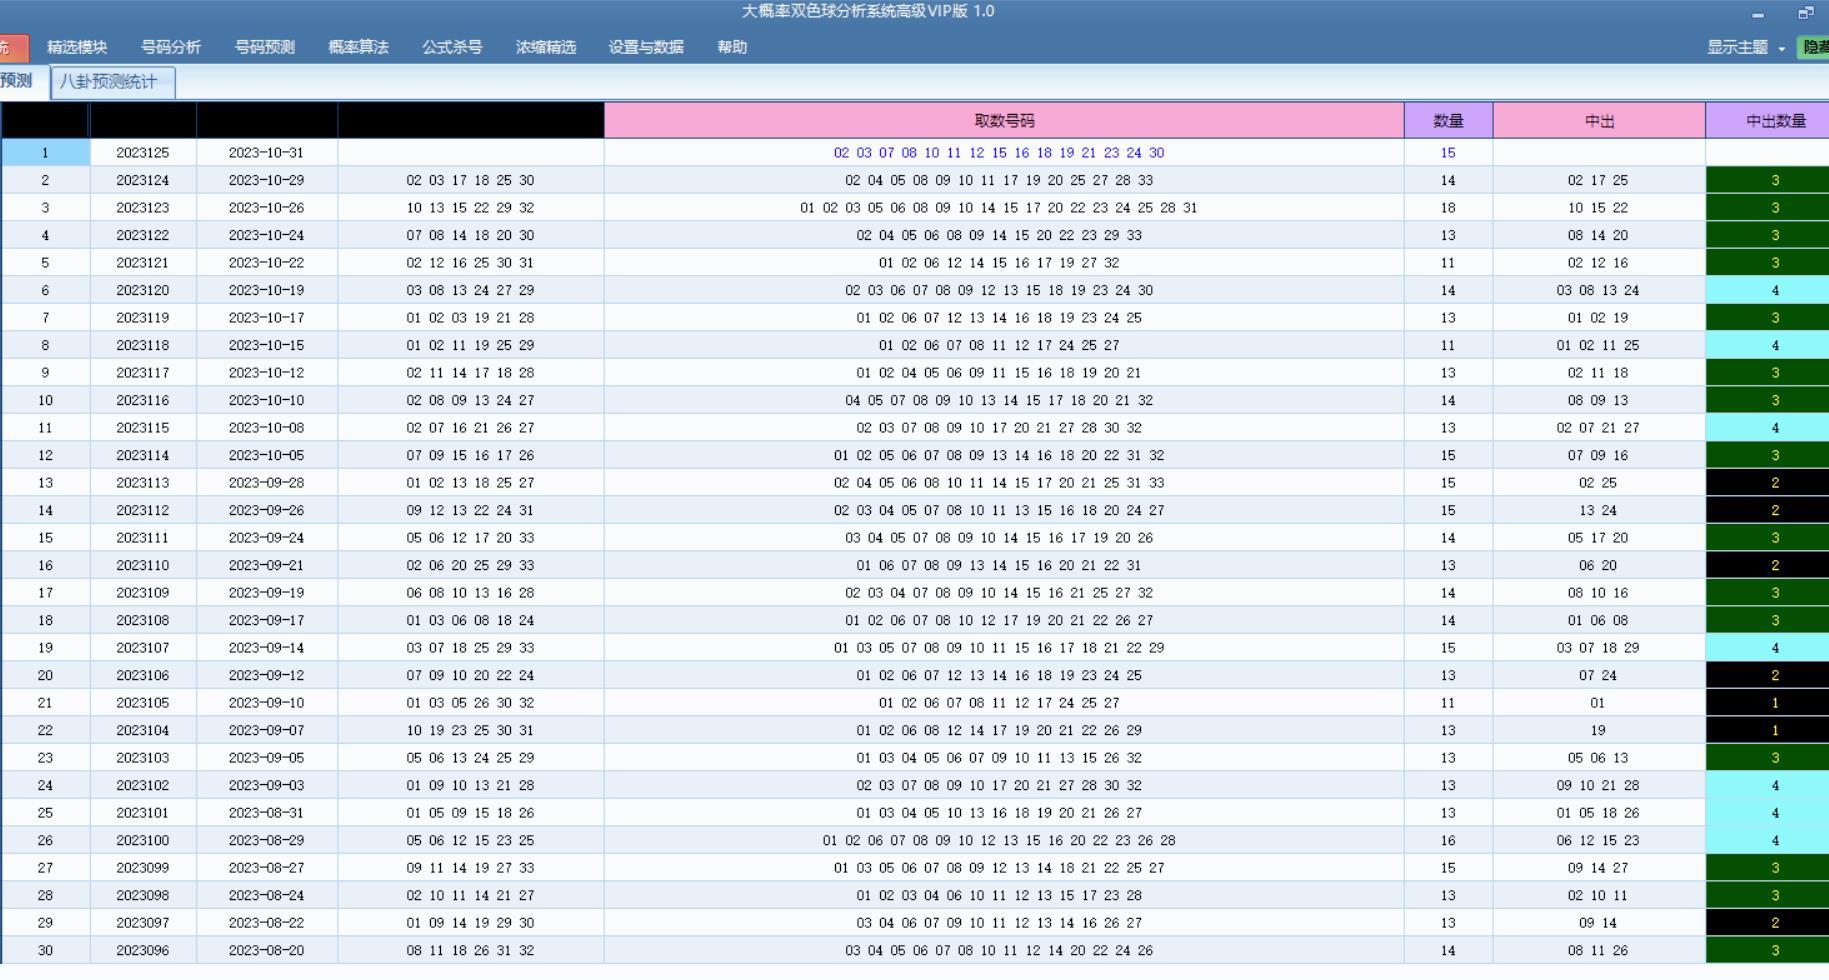Viewport: 1829px width, 980px height.
Task: Minimize the application window
Action: [1758, 13]
